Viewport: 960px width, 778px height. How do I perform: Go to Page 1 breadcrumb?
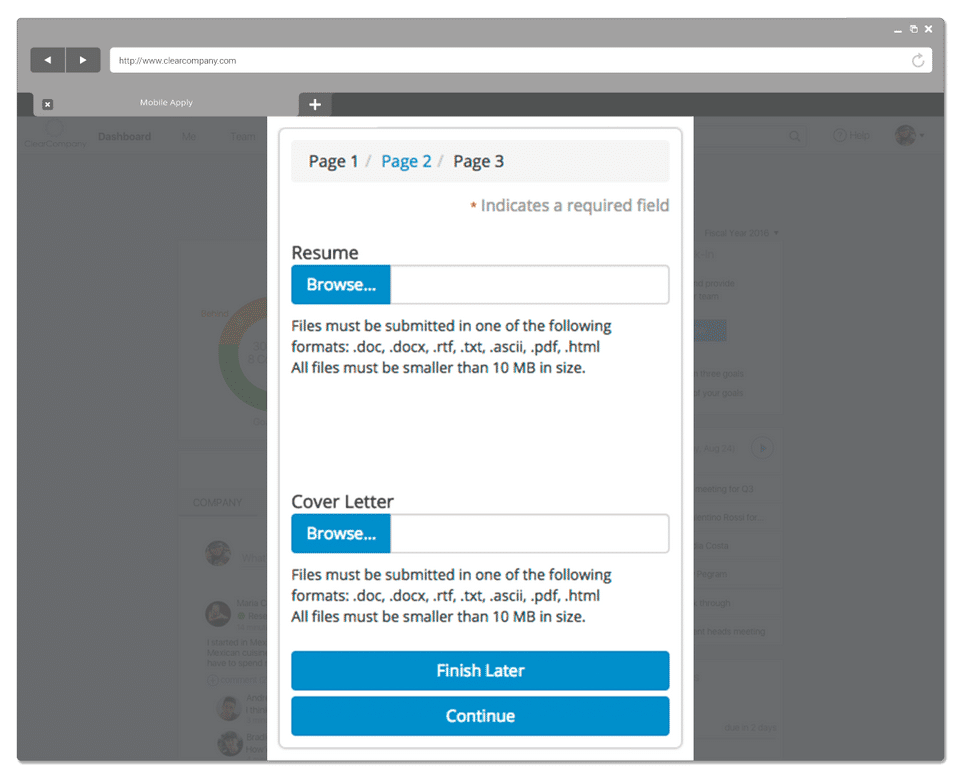[x=333, y=161]
